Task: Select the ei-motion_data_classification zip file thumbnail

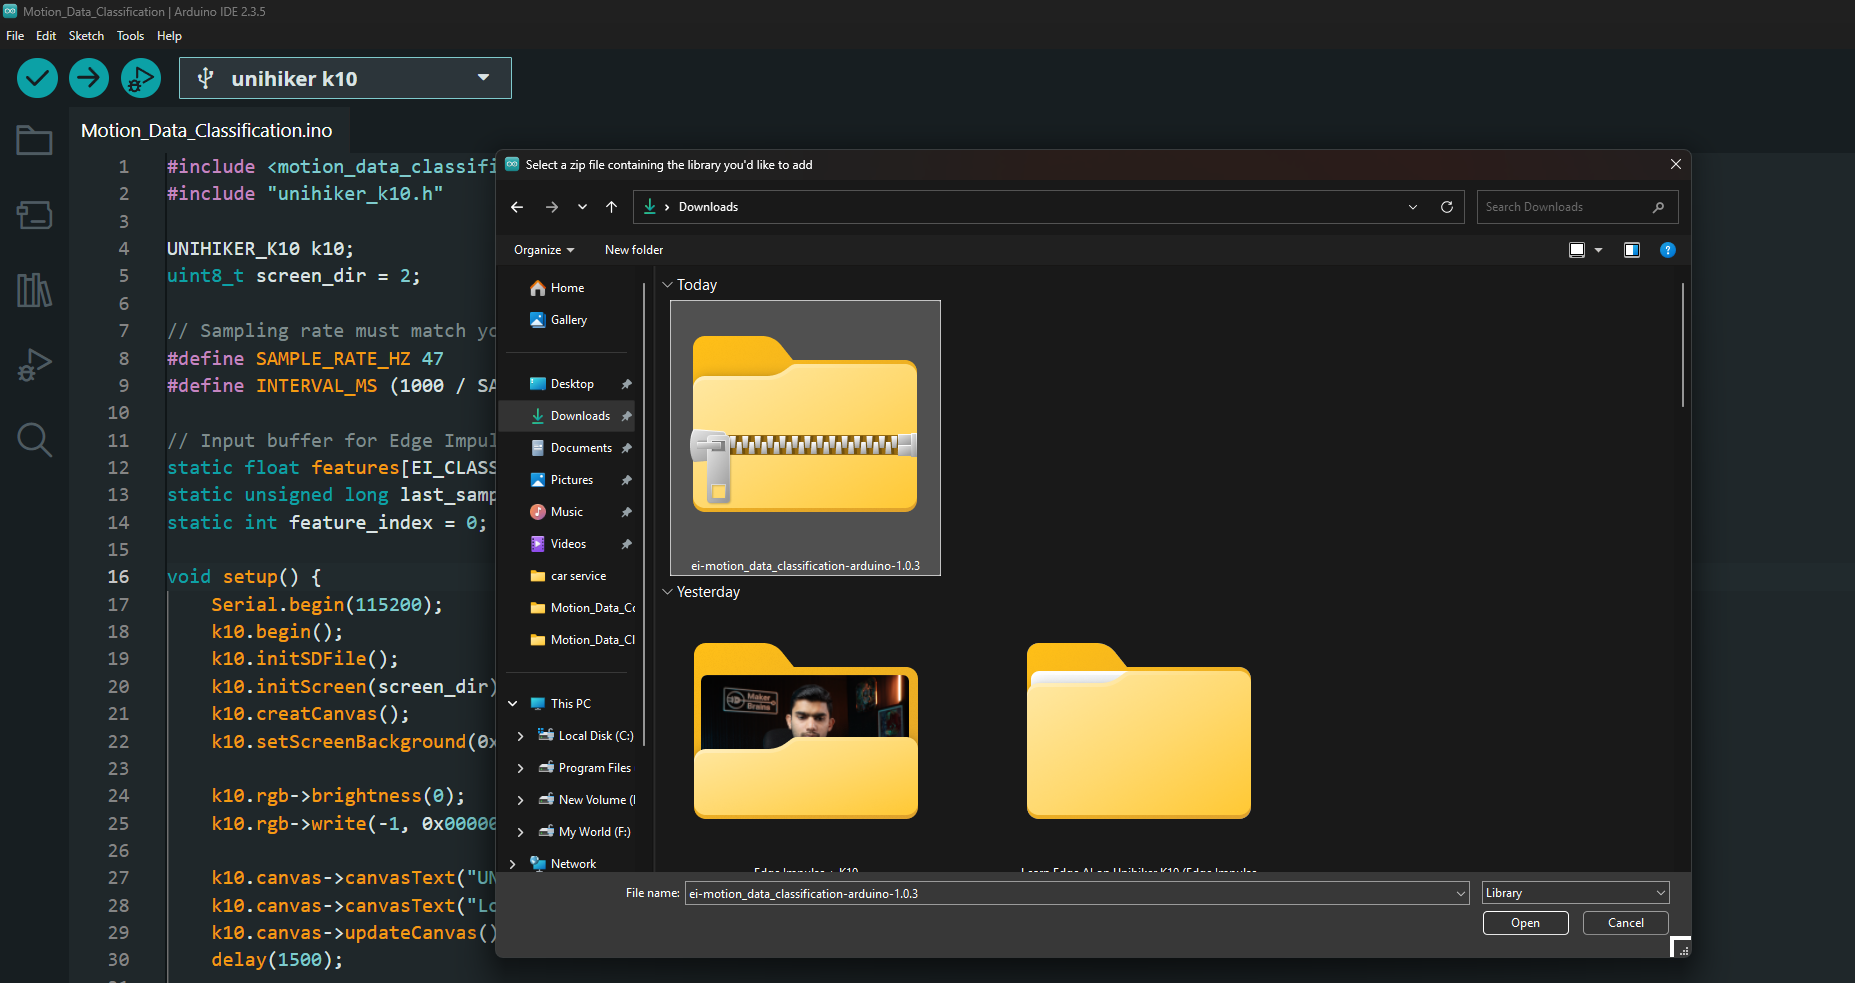Action: click(805, 438)
